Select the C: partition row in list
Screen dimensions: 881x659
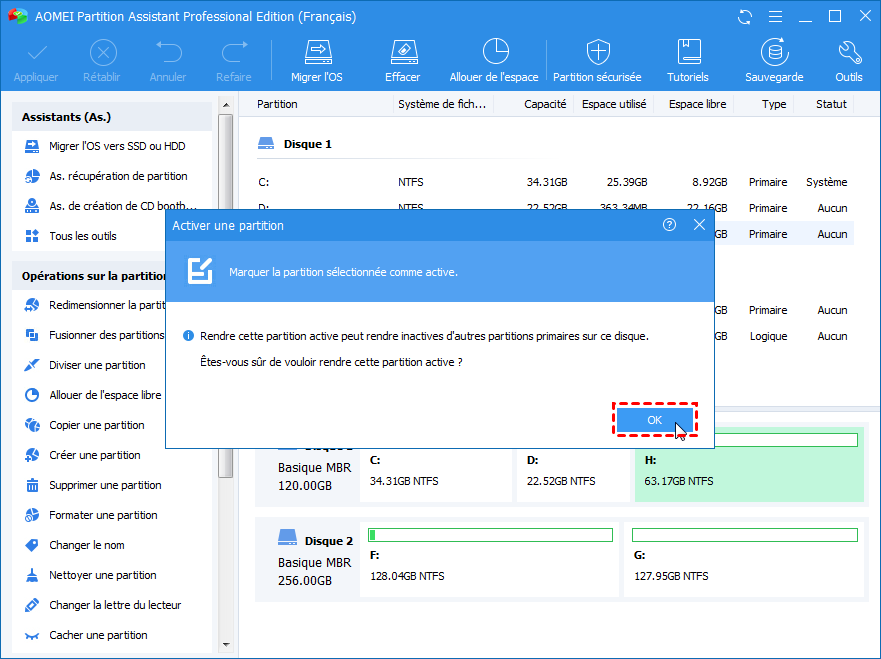[x=553, y=182]
